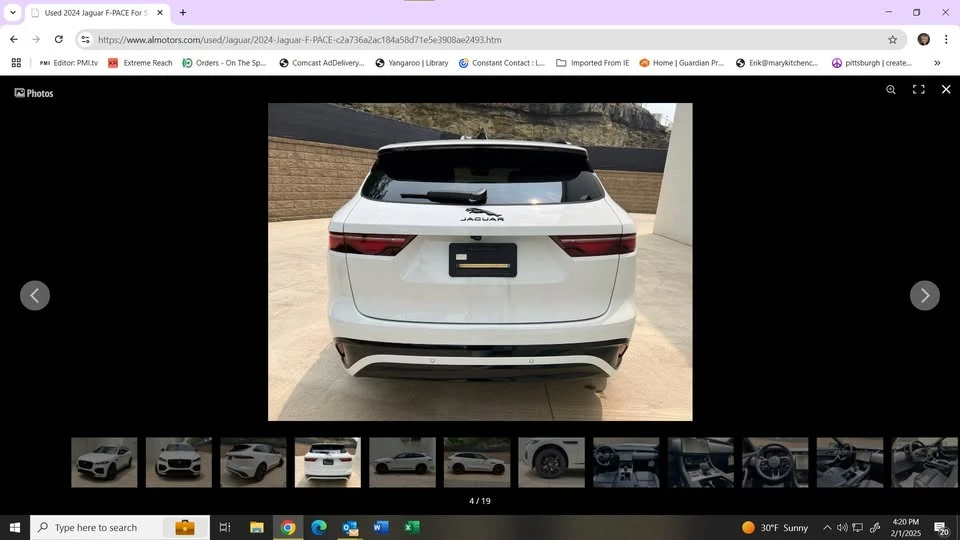Open the tab search dropdown

coord(13,12)
